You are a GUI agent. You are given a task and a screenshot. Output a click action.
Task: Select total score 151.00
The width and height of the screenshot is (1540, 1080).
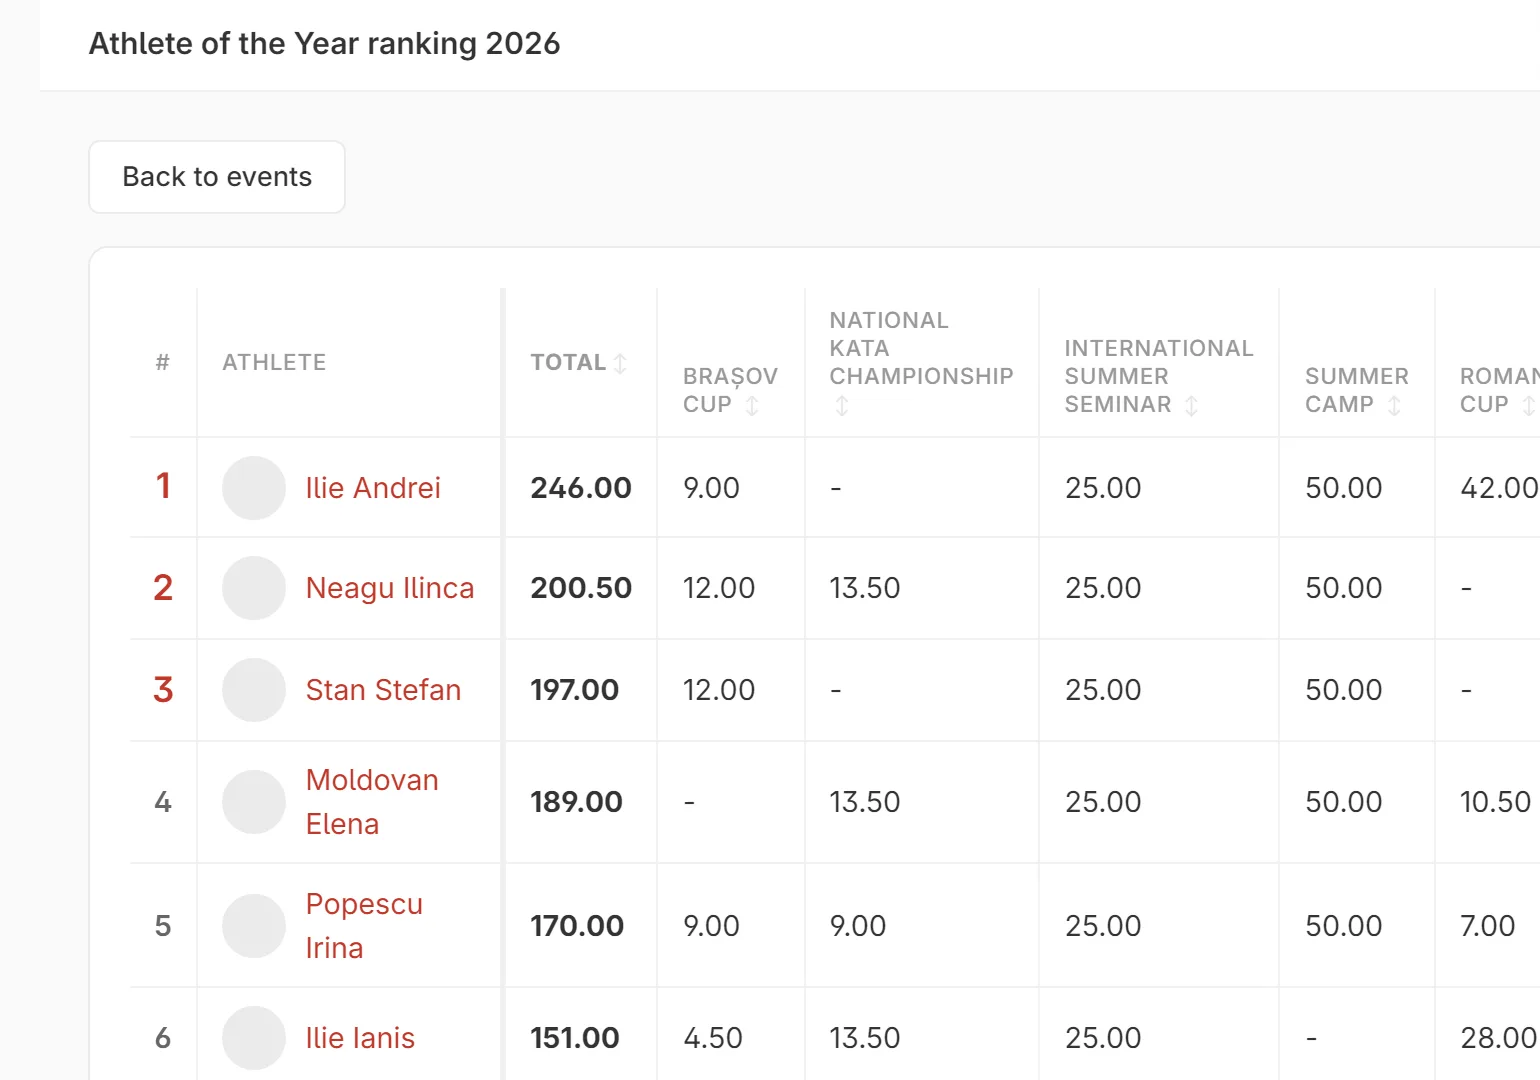[575, 1038]
